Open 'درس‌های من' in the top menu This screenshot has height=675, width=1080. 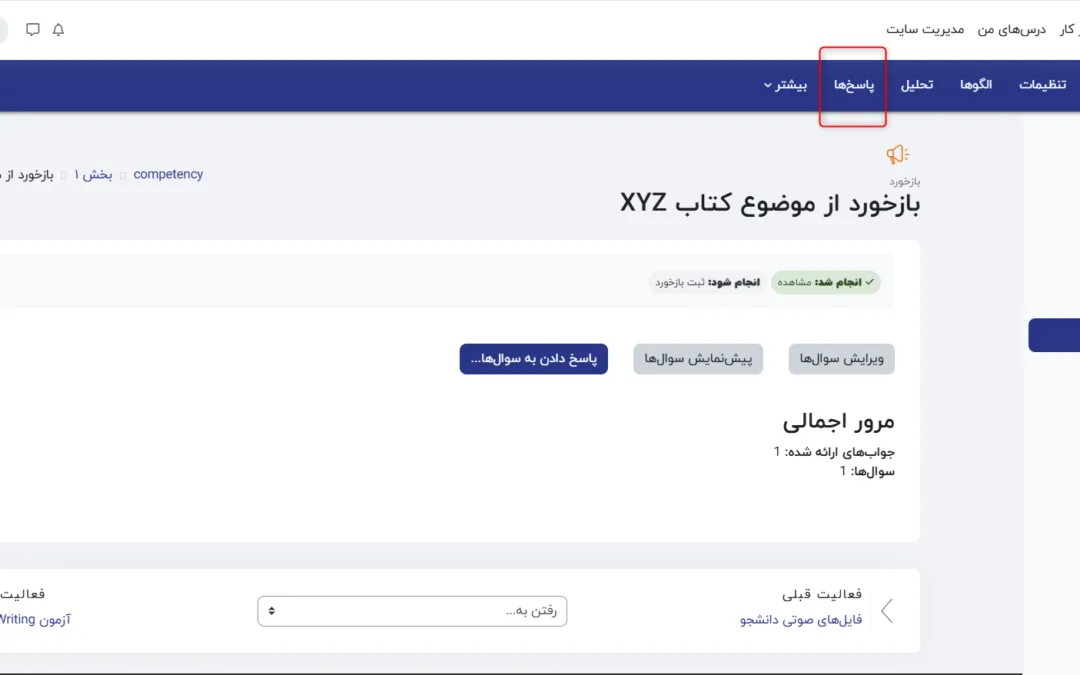[x=1011, y=30]
